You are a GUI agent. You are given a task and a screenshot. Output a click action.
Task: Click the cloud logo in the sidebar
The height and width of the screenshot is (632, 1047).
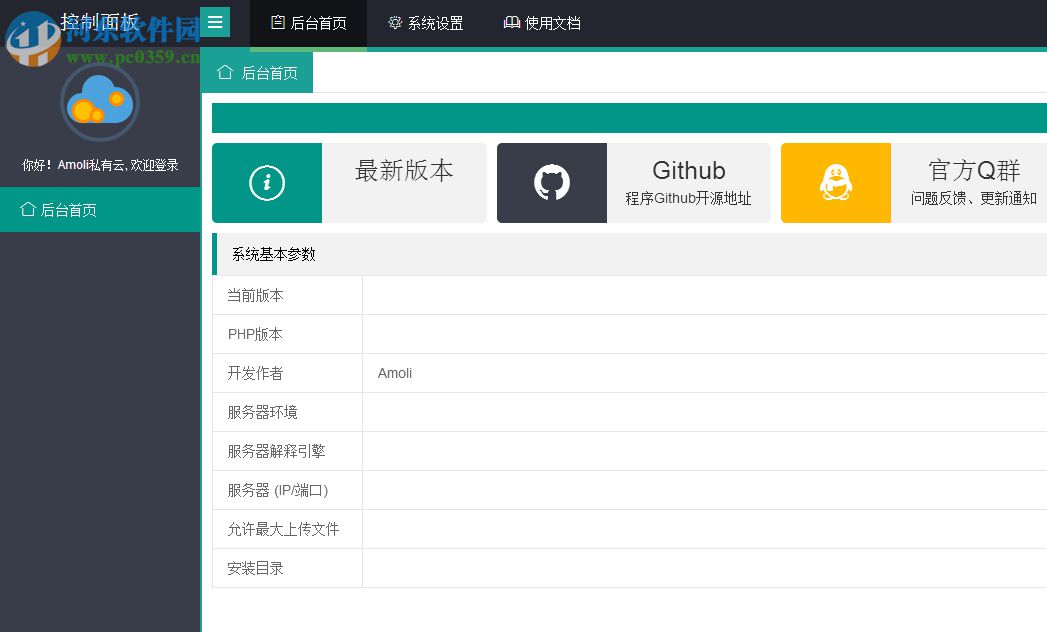(100, 103)
